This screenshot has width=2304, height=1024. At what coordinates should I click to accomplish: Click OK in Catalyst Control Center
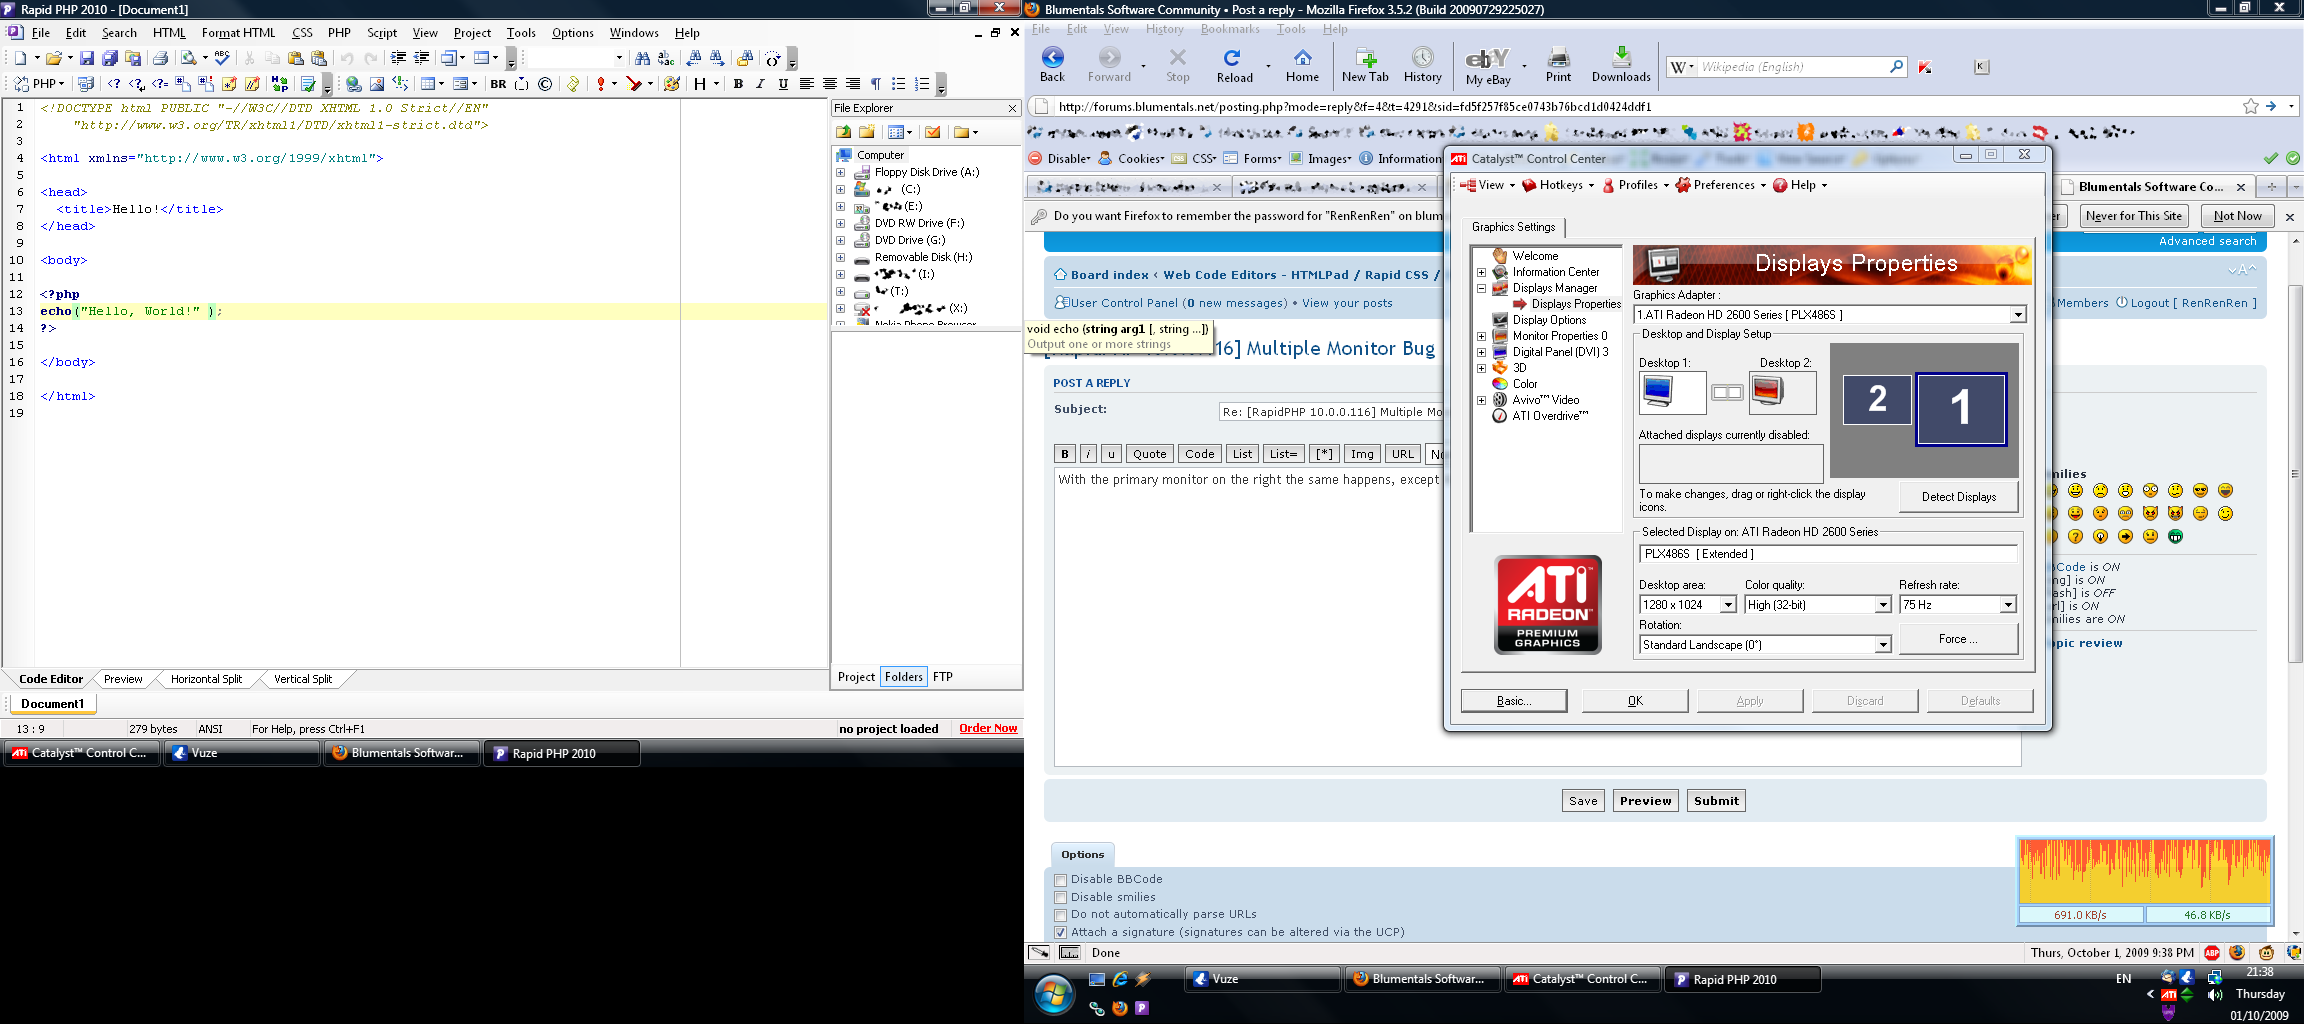1635,701
